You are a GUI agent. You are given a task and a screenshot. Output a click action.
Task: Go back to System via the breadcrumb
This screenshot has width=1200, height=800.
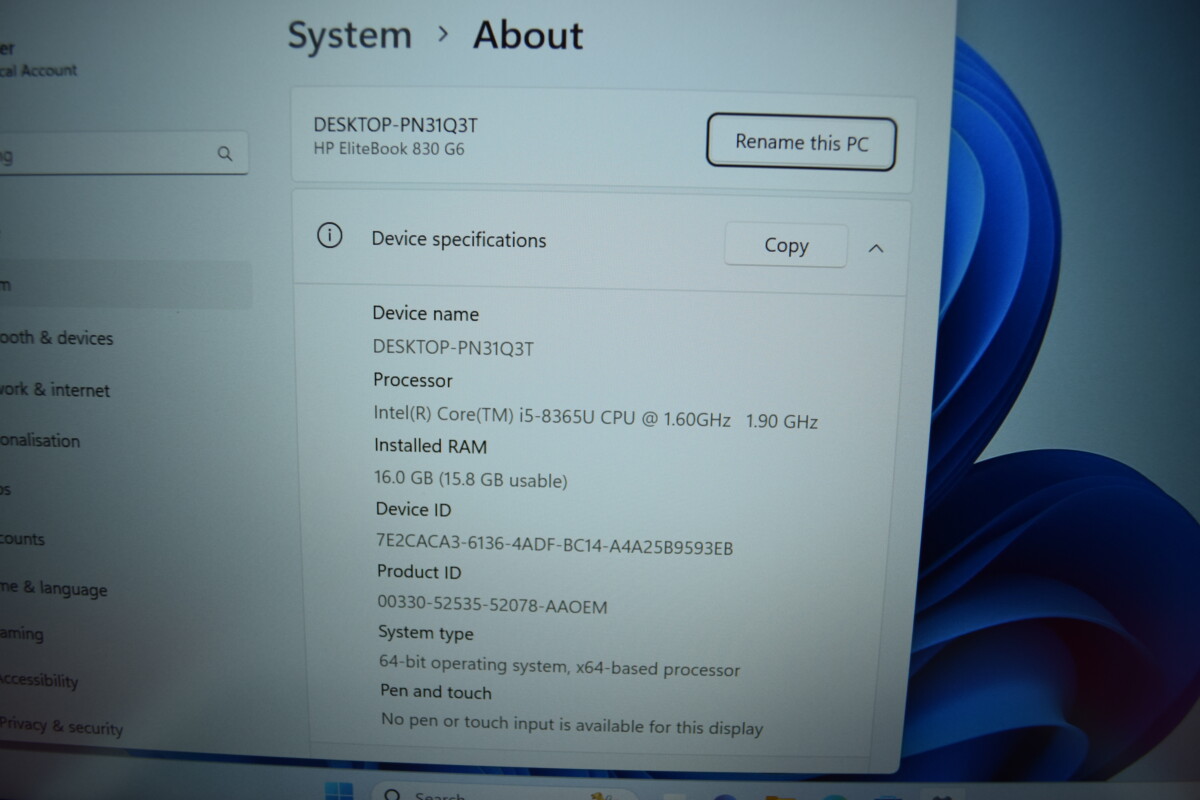coord(350,35)
